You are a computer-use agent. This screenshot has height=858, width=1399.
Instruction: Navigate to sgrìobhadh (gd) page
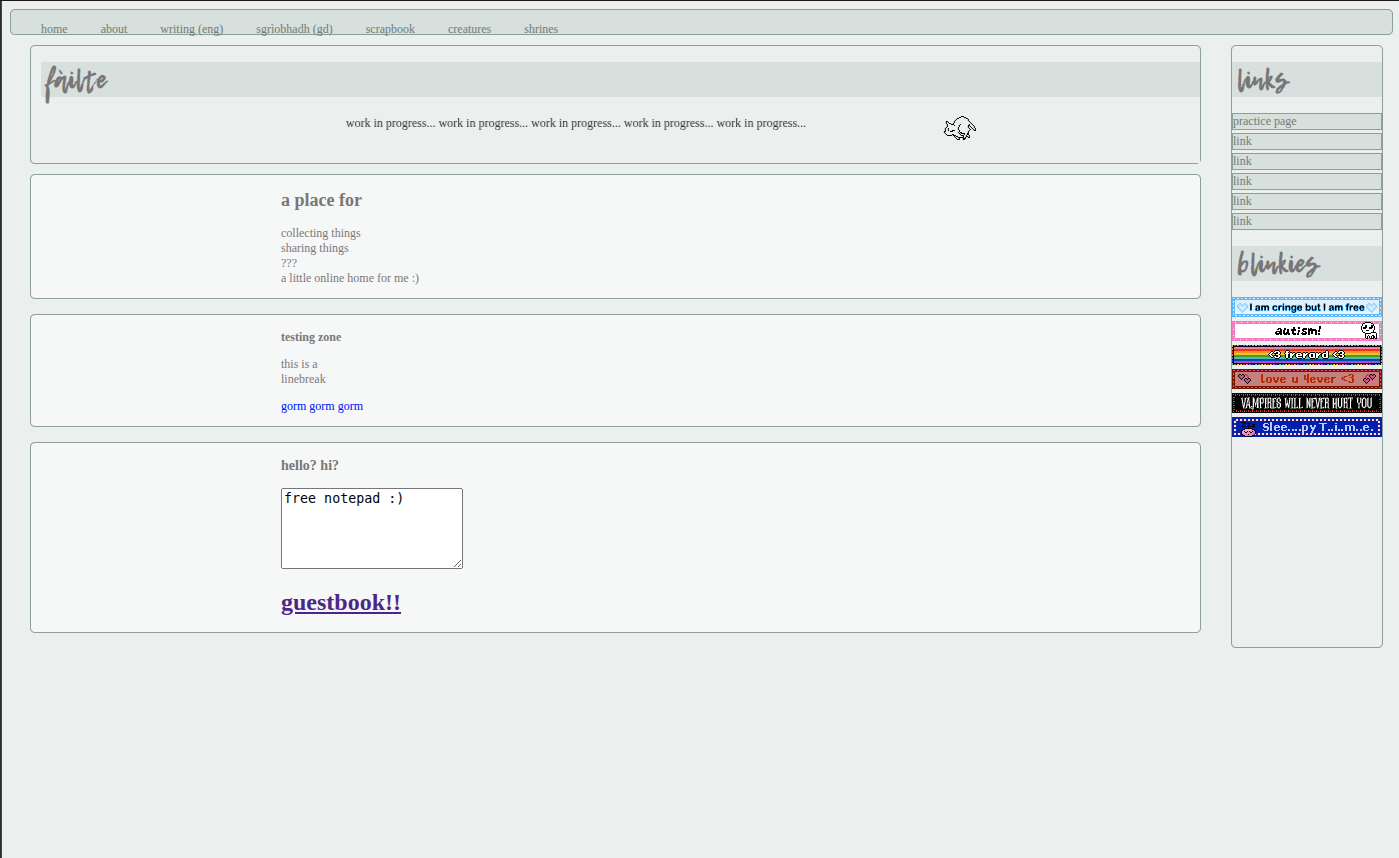click(294, 29)
